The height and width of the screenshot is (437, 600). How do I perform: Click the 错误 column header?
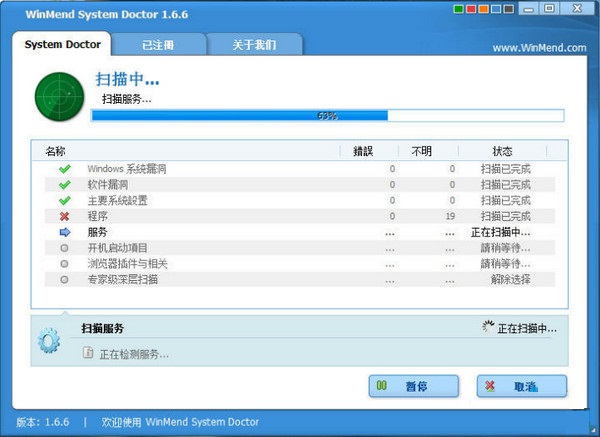(x=363, y=151)
